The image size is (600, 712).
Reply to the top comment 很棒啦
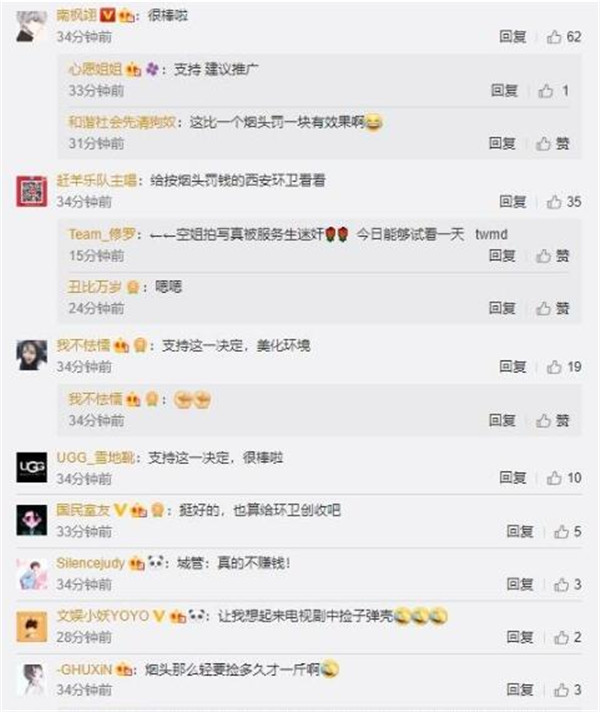[x=513, y=37]
